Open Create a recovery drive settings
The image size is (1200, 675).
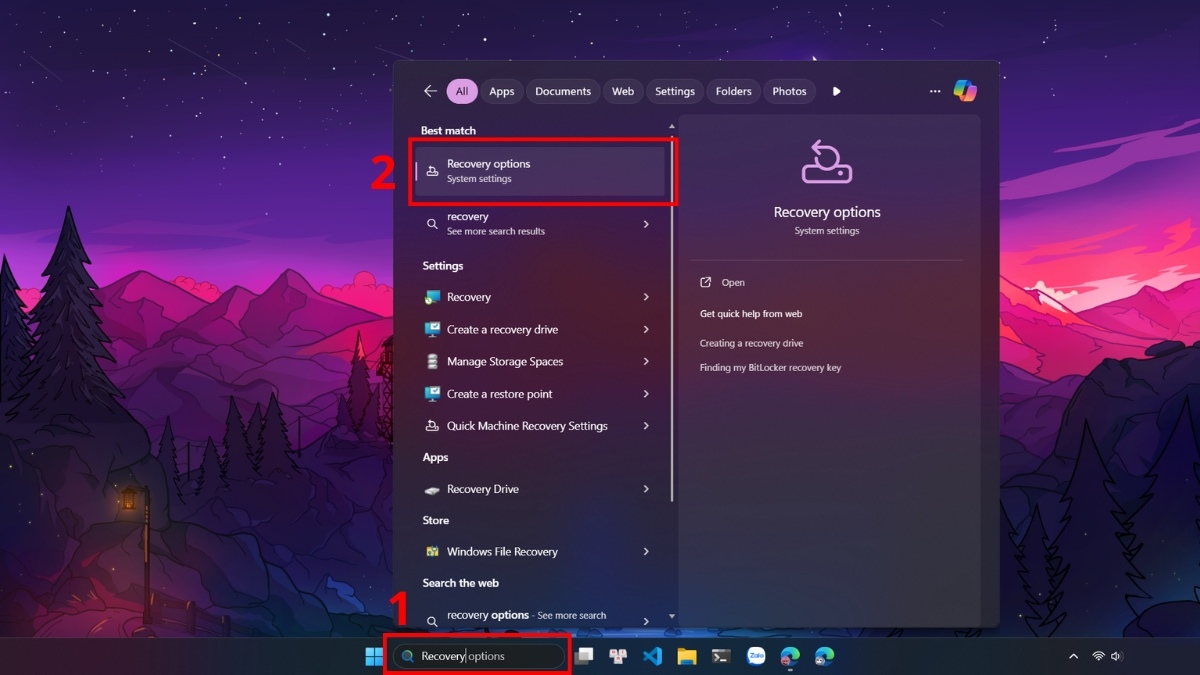coord(501,329)
